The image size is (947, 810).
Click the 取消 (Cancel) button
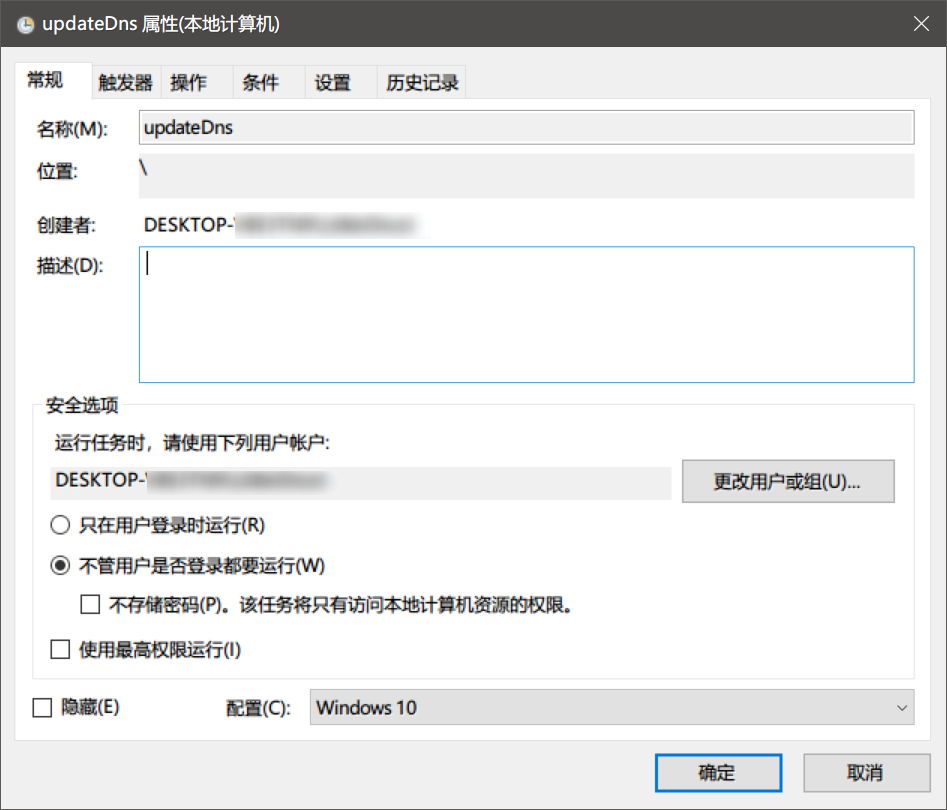865,772
